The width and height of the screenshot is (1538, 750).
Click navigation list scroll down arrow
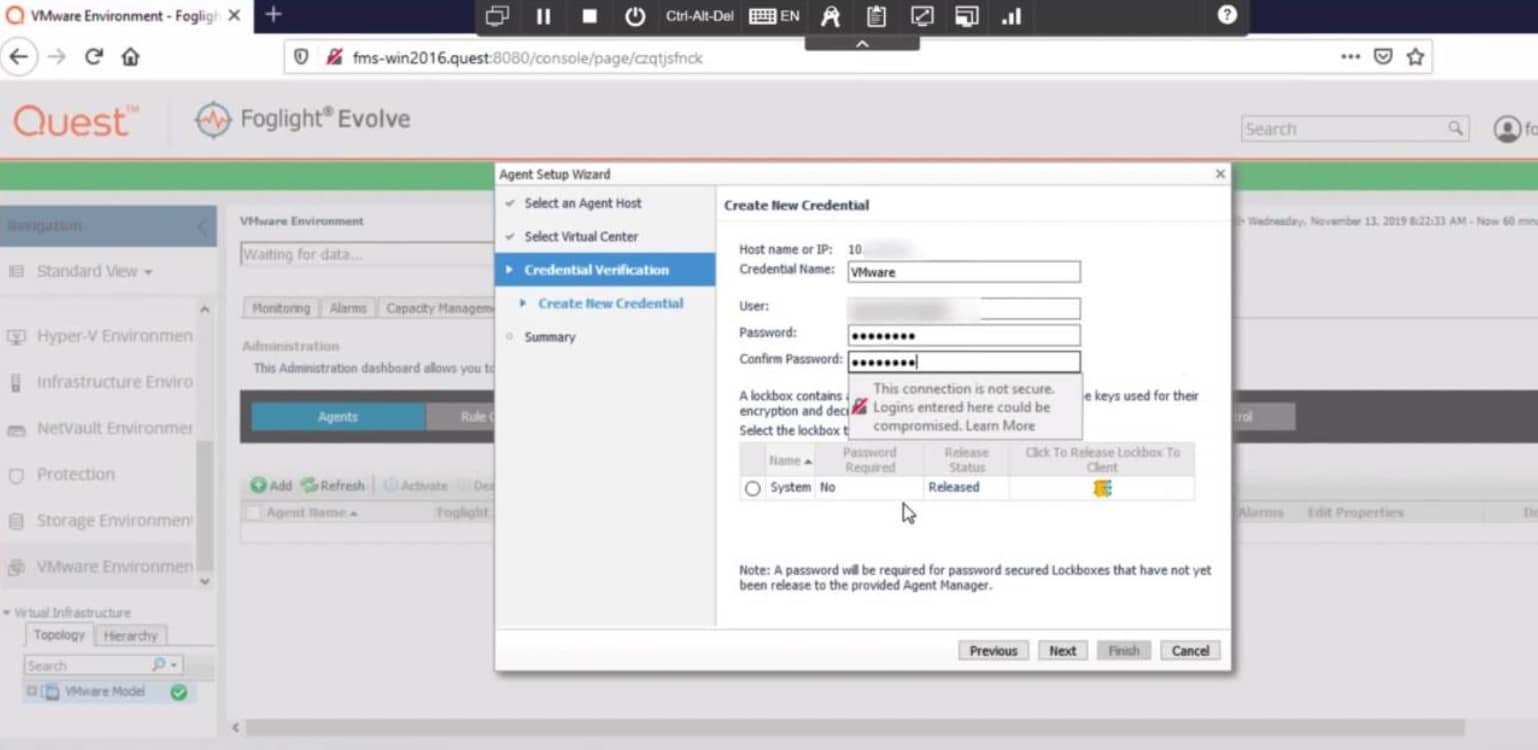point(205,581)
